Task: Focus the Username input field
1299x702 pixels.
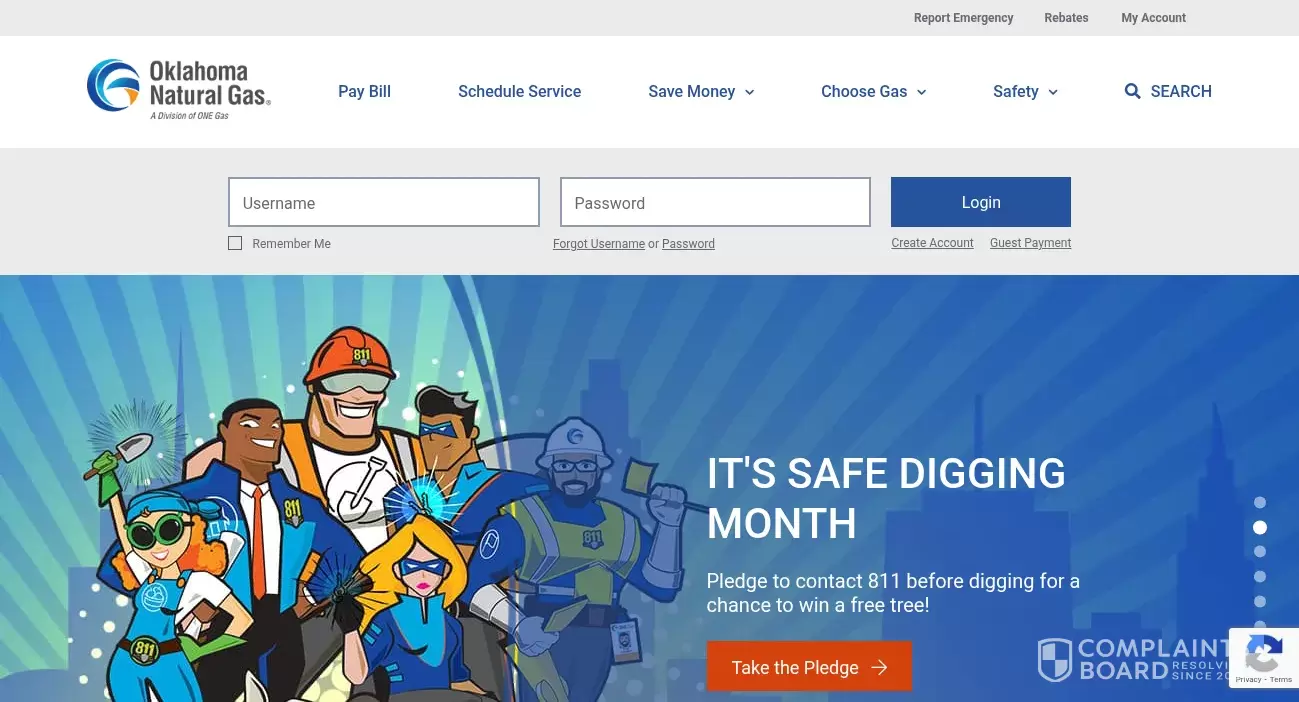Action: coord(384,202)
